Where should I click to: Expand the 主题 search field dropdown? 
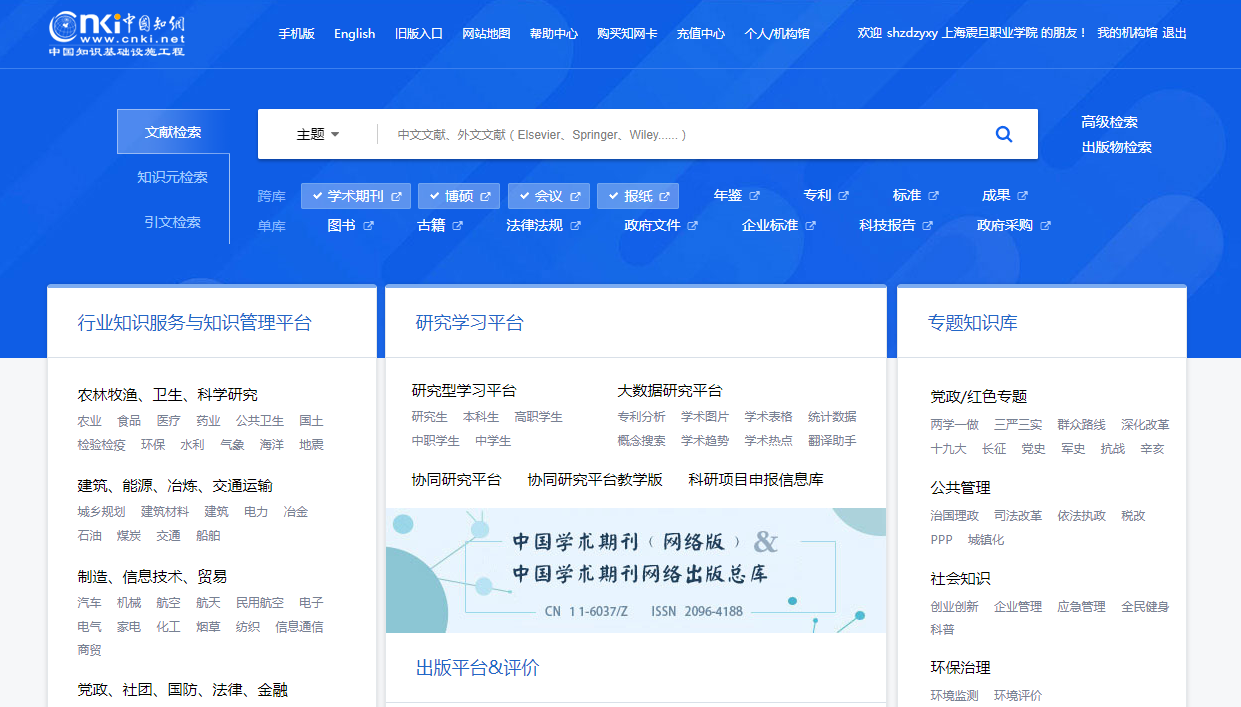click(318, 134)
